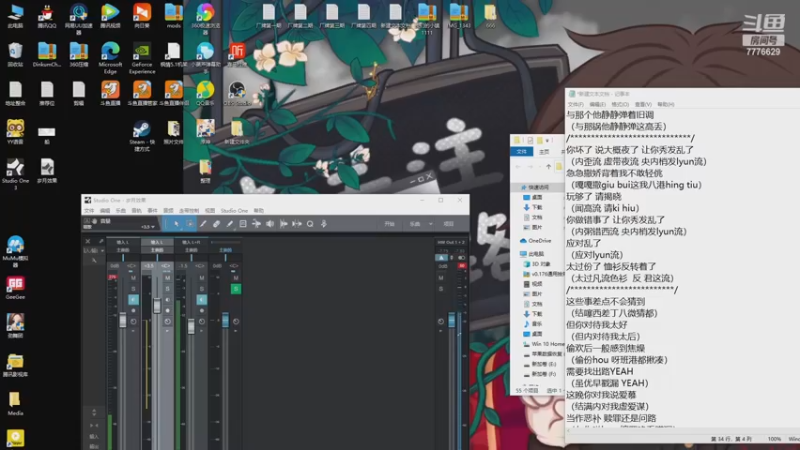Image resolution: width=800 pixels, height=450 pixels.
Task: Toggle blue monitor button on first 输入 L channel
Action: (133, 300)
